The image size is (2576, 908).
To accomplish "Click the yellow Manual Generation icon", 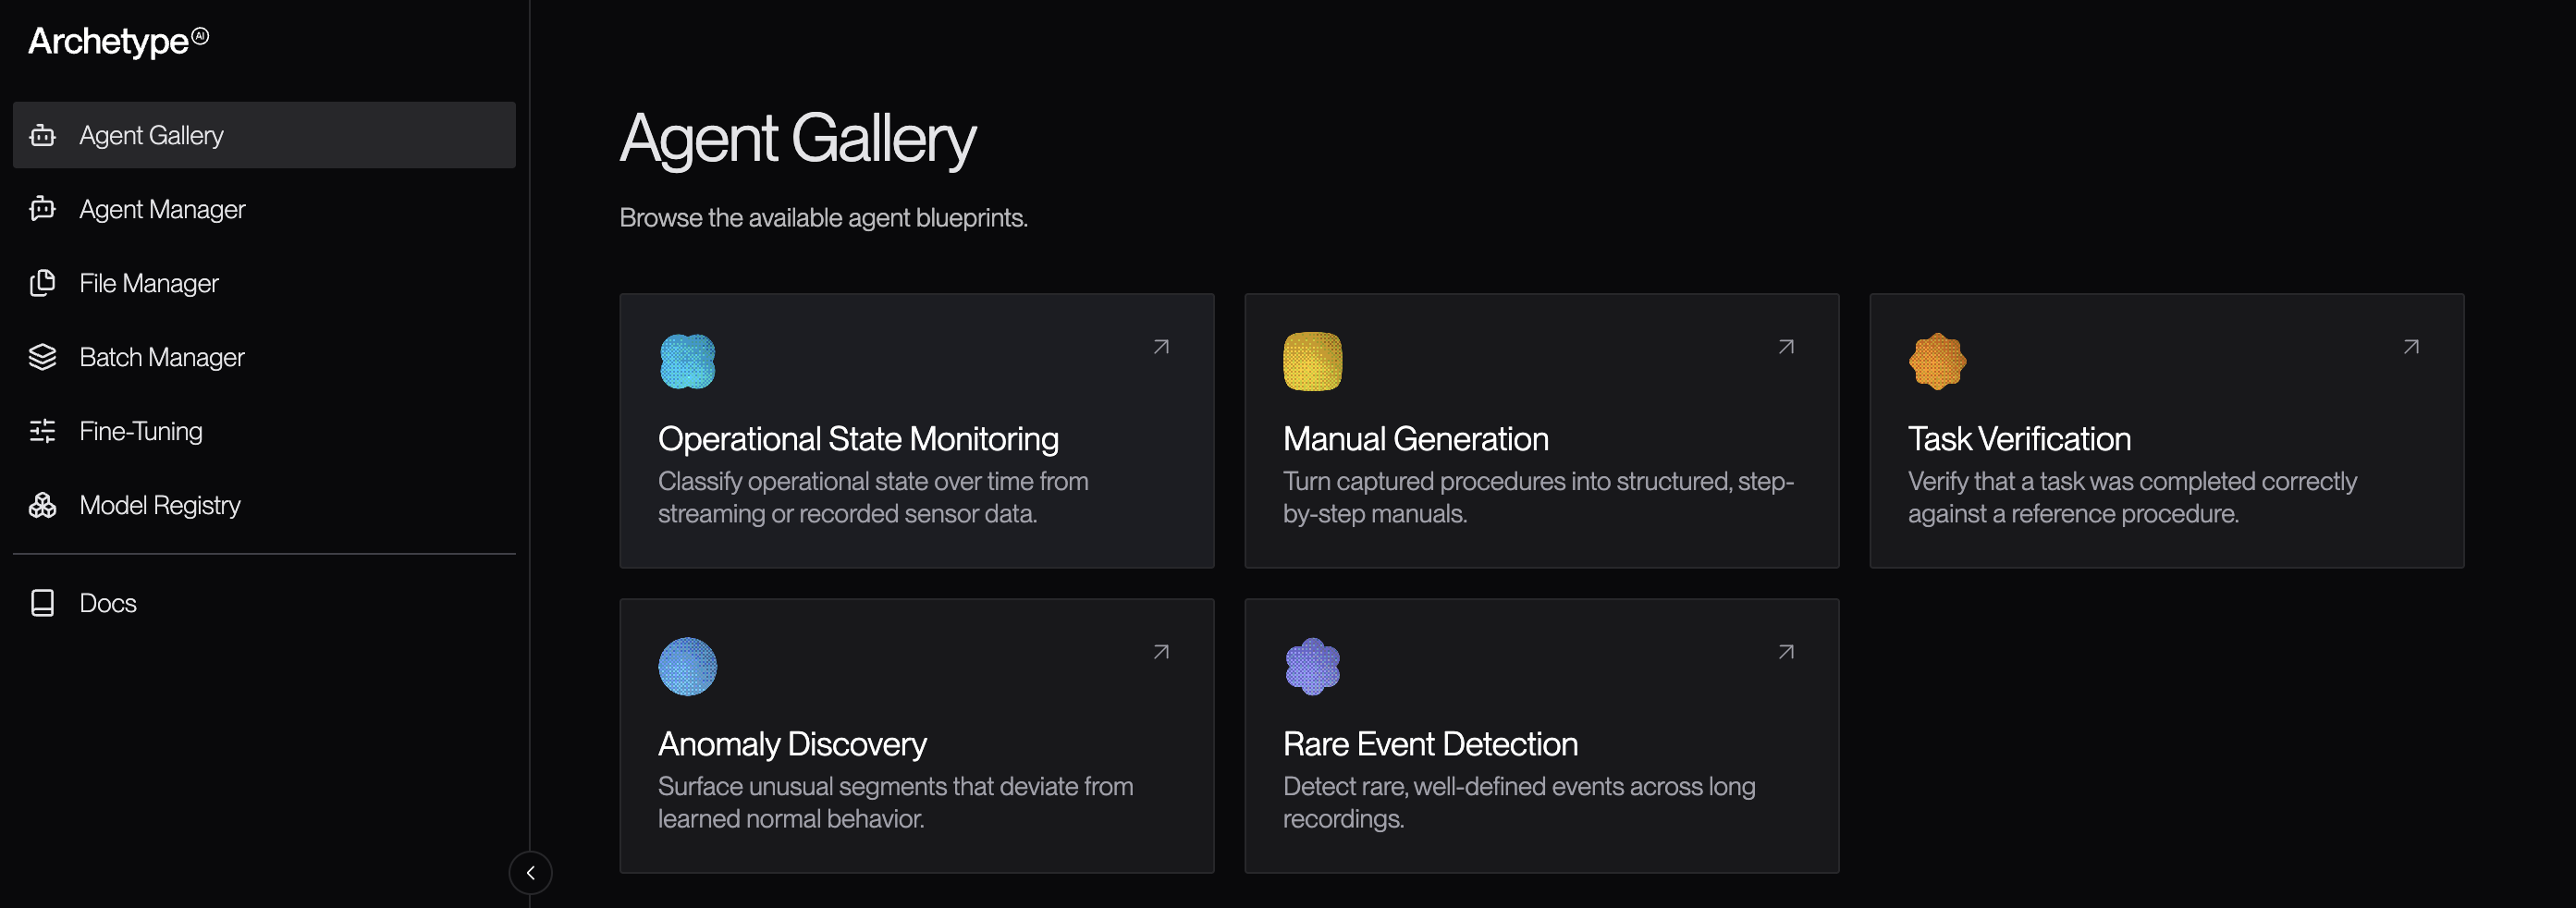I will tap(1312, 361).
